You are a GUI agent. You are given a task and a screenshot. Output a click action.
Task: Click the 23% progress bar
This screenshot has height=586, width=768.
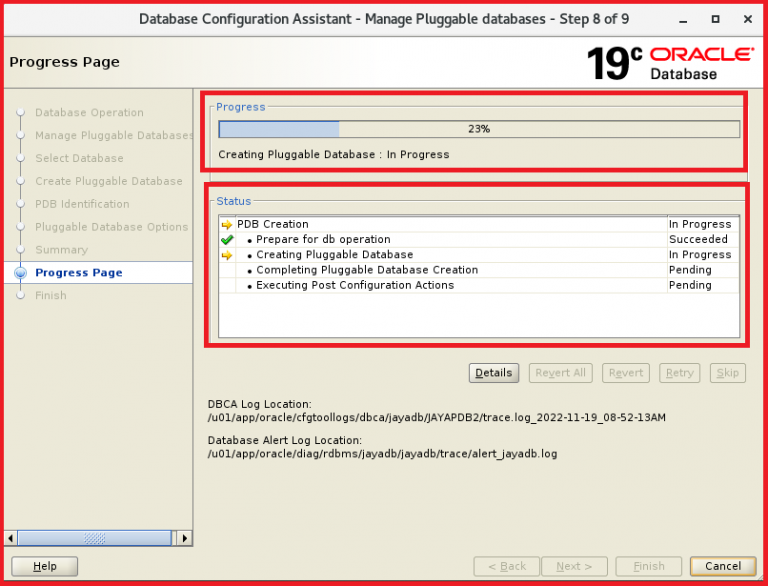479,129
